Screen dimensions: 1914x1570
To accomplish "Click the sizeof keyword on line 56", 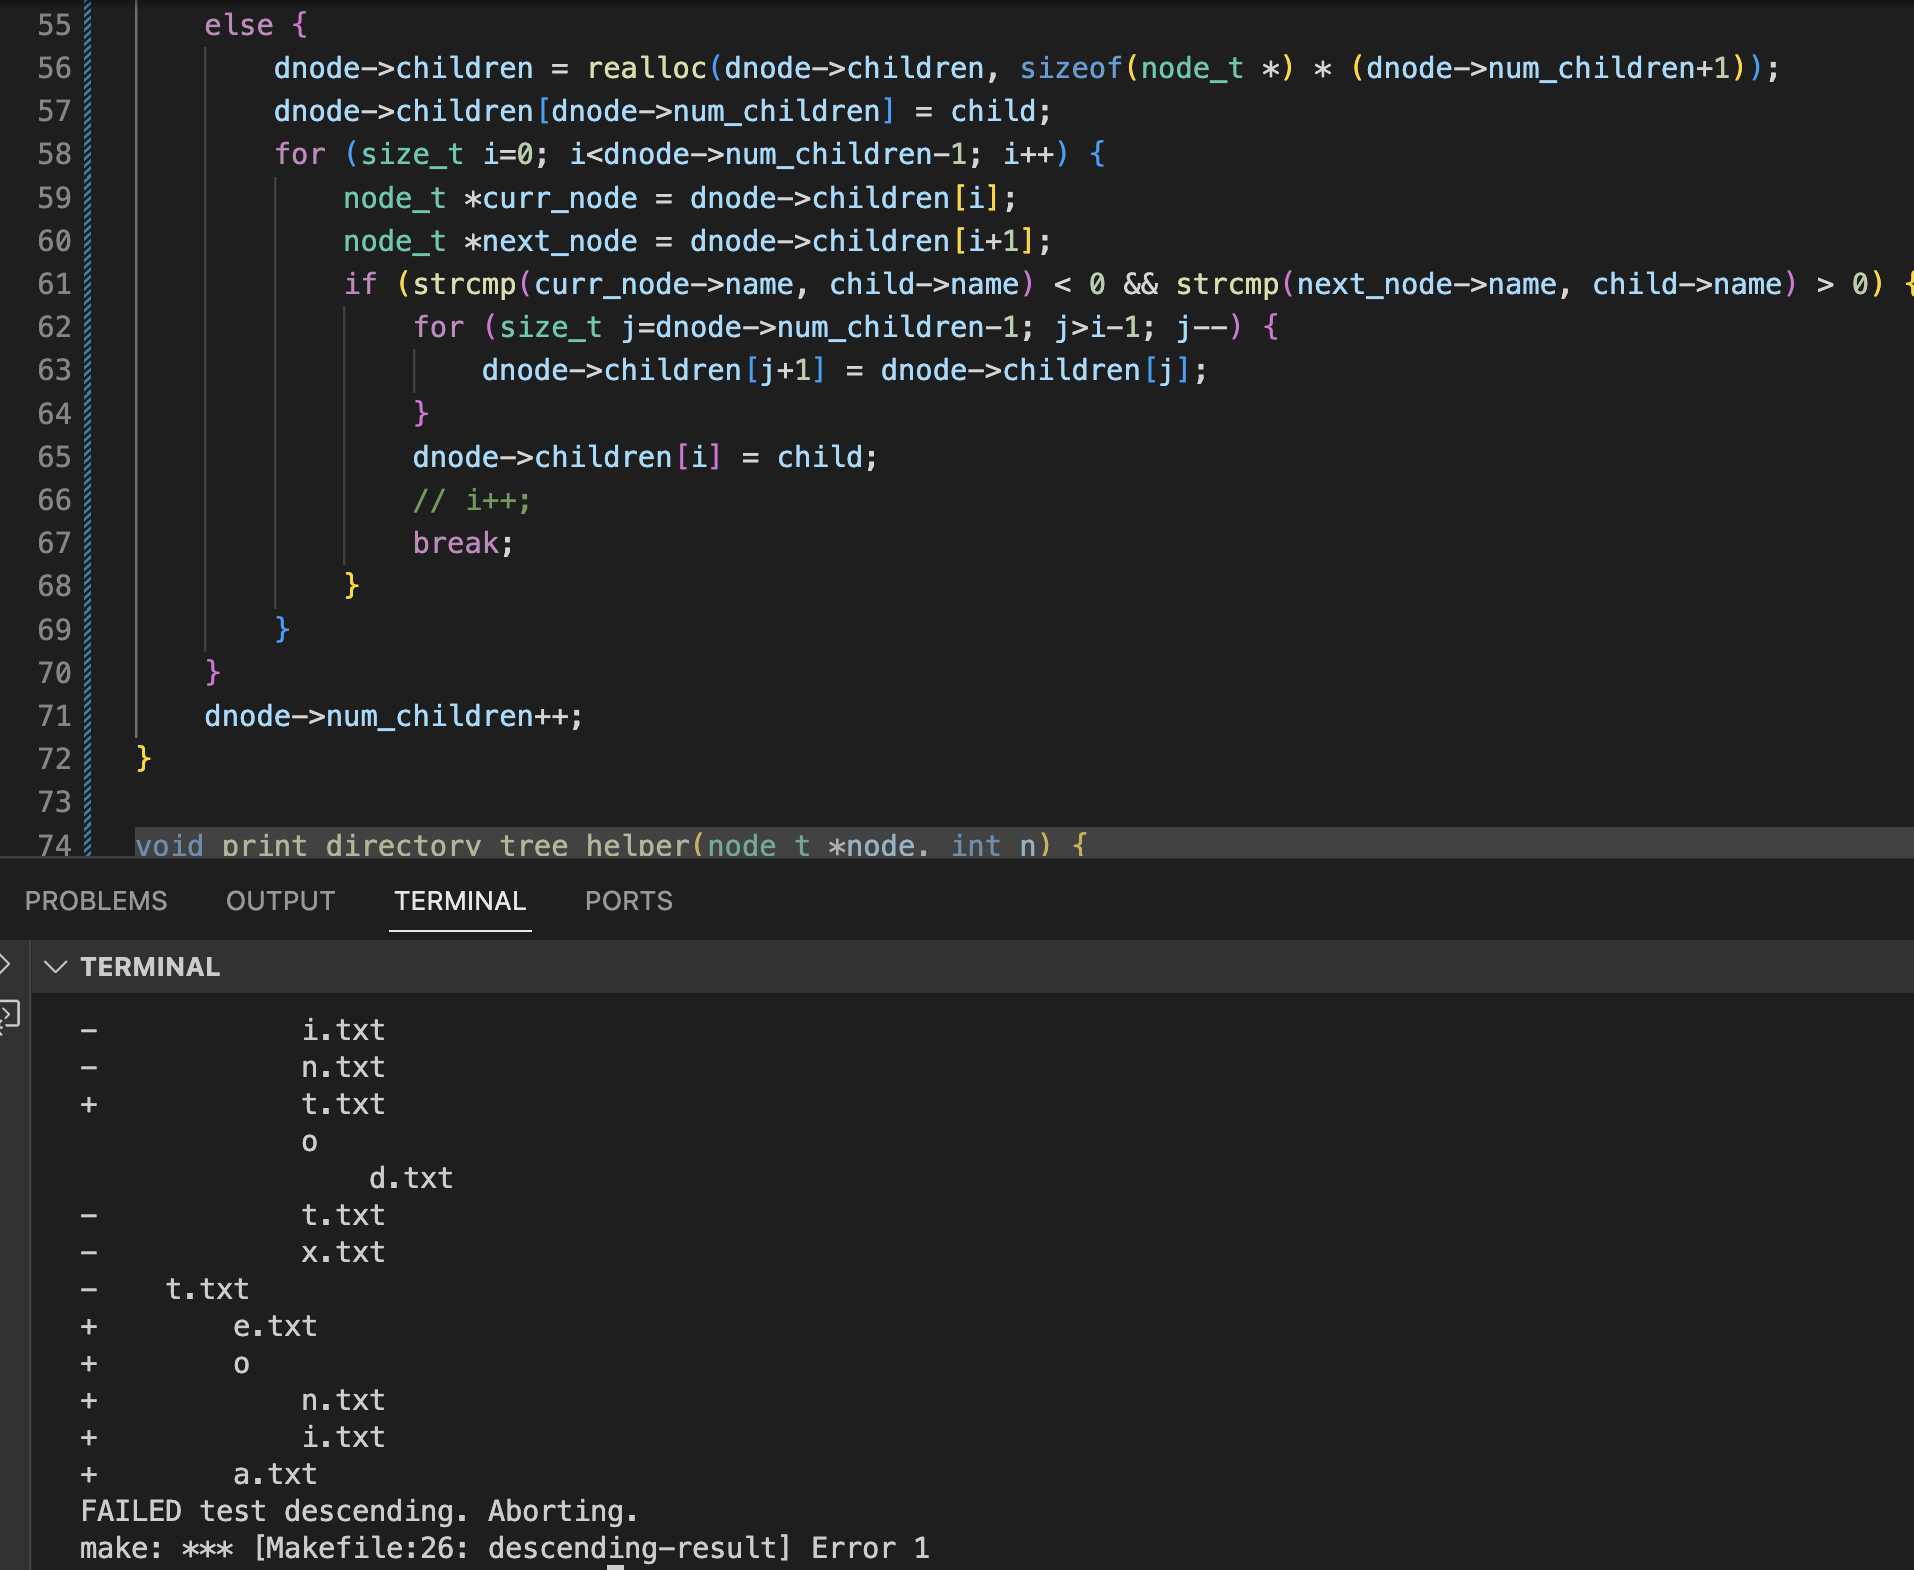I will point(1070,68).
